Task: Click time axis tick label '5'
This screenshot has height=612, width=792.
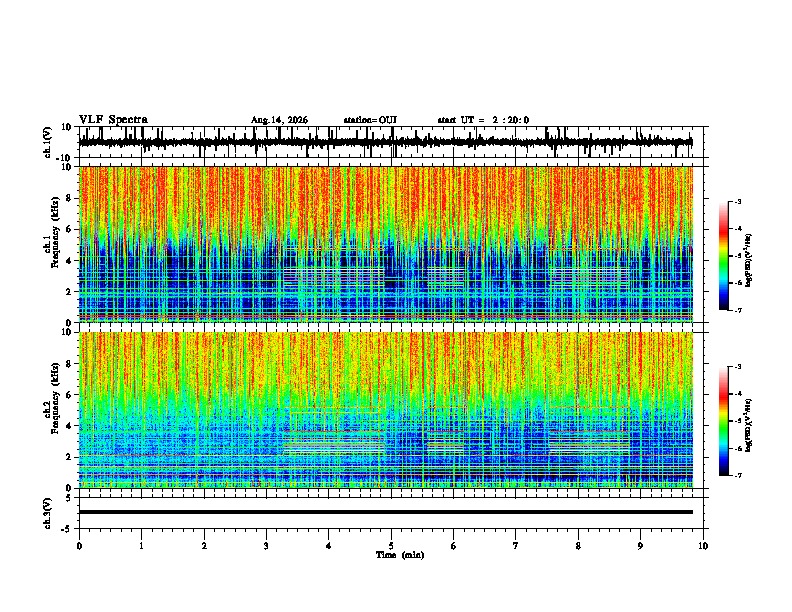Action: [391, 546]
